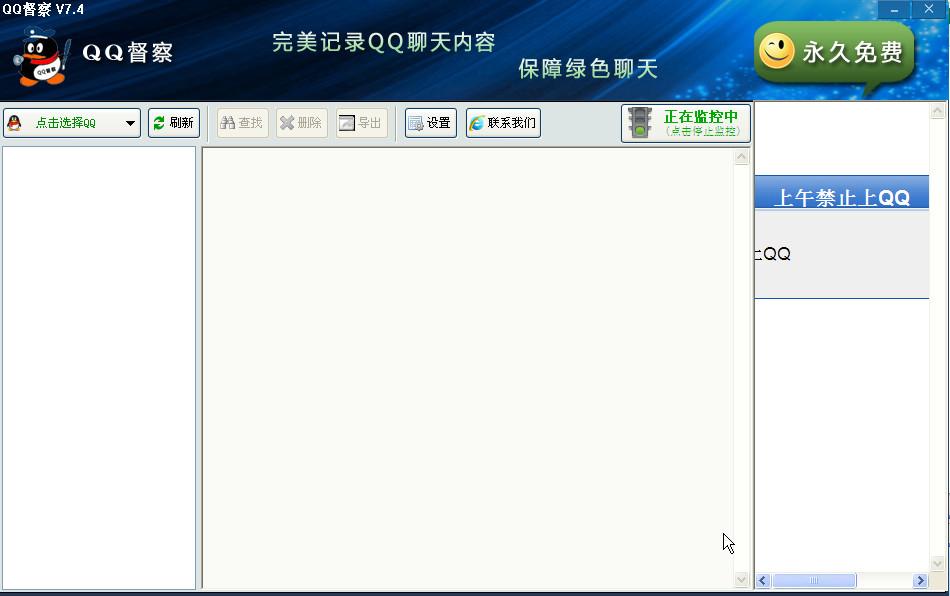Viewport: 950px width, 596px height.
Task: Click the right panel vertical scroll up arrow
Action: click(x=937, y=110)
